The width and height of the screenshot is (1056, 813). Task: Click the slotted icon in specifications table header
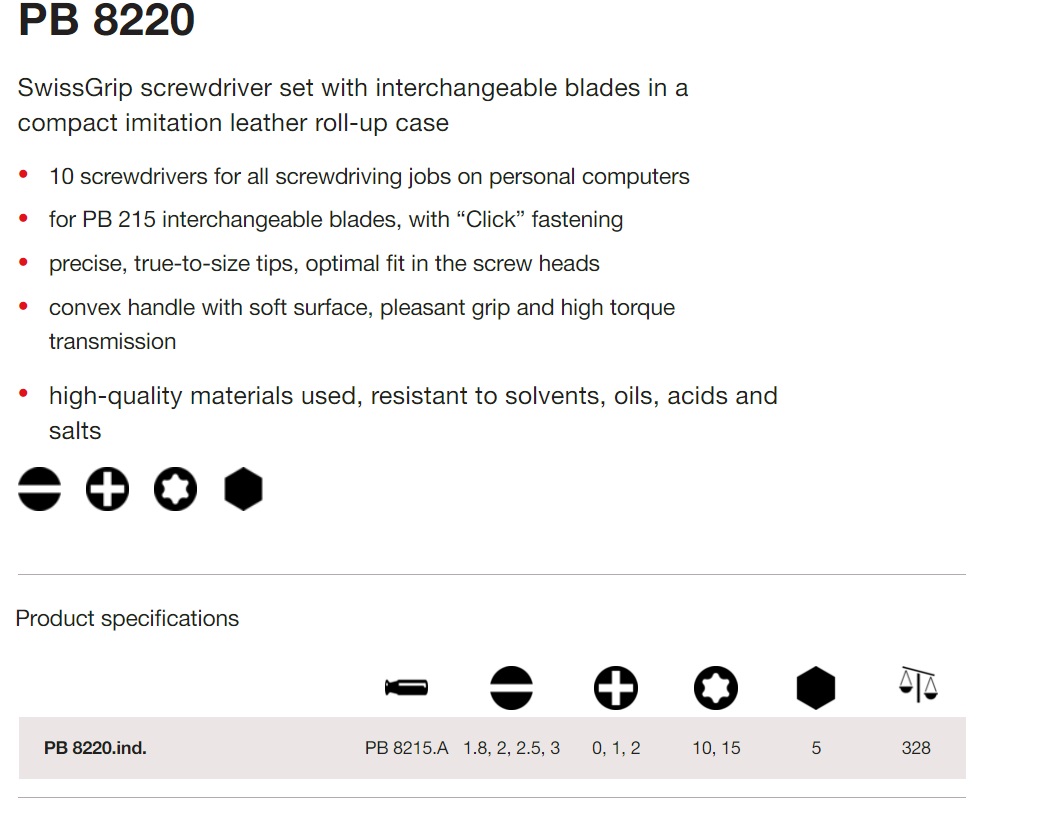click(x=511, y=688)
